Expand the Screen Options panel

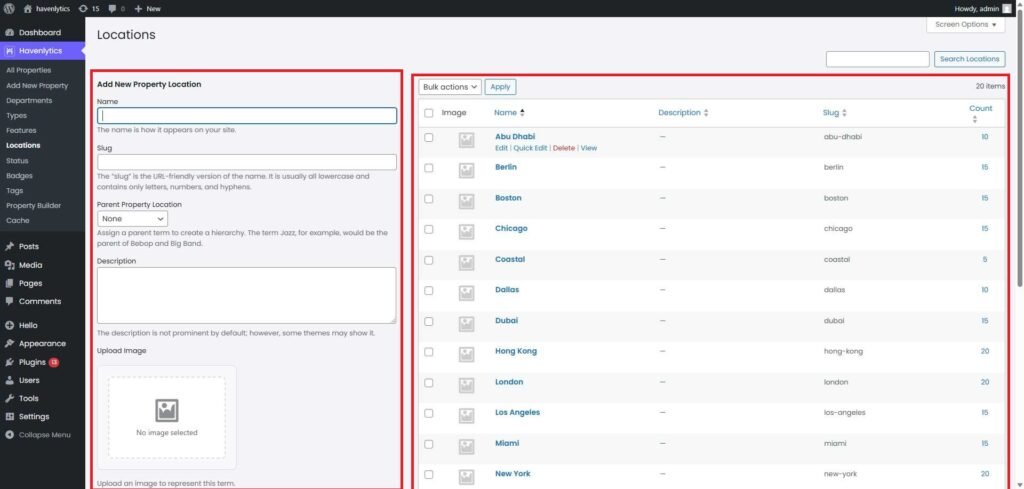966,24
